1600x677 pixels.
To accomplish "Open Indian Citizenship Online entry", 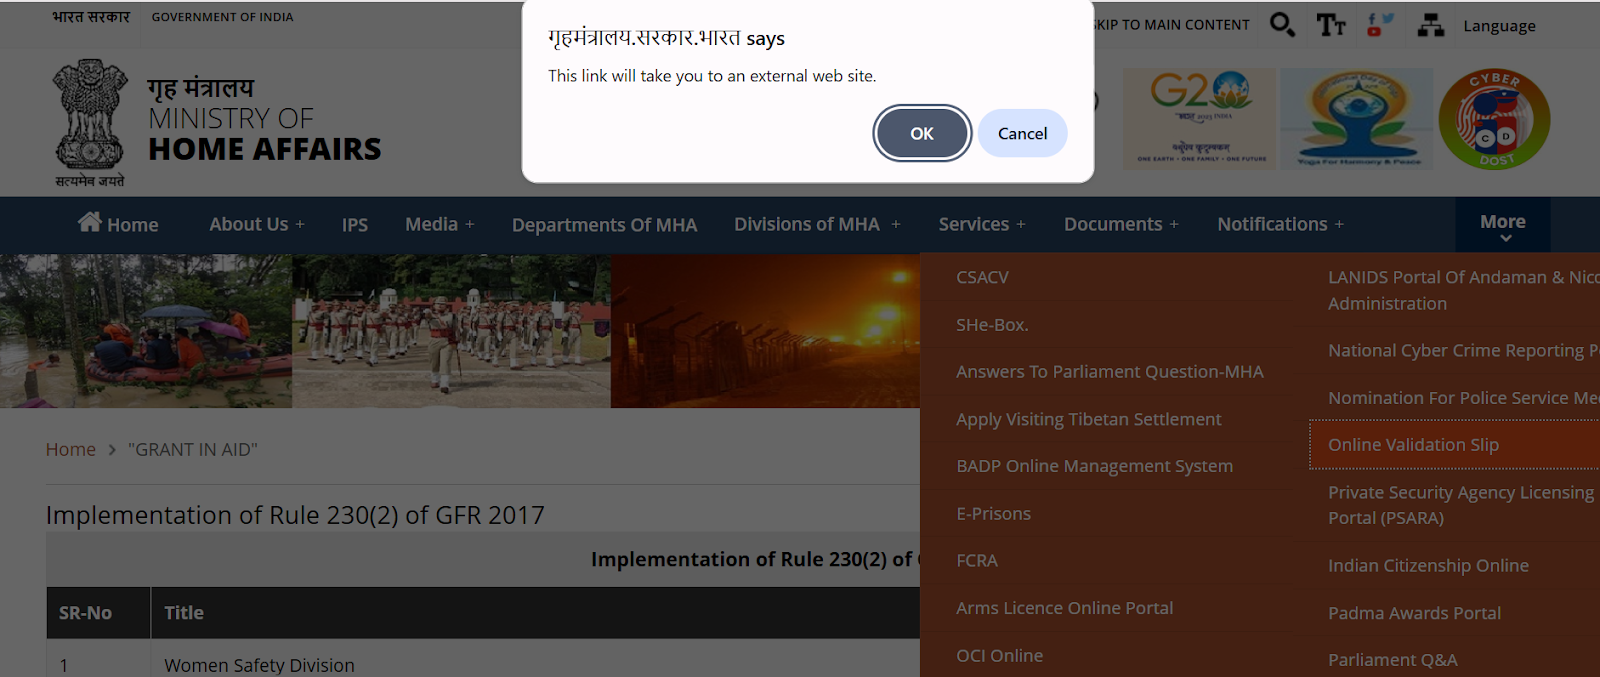I will tap(1428, 566).
